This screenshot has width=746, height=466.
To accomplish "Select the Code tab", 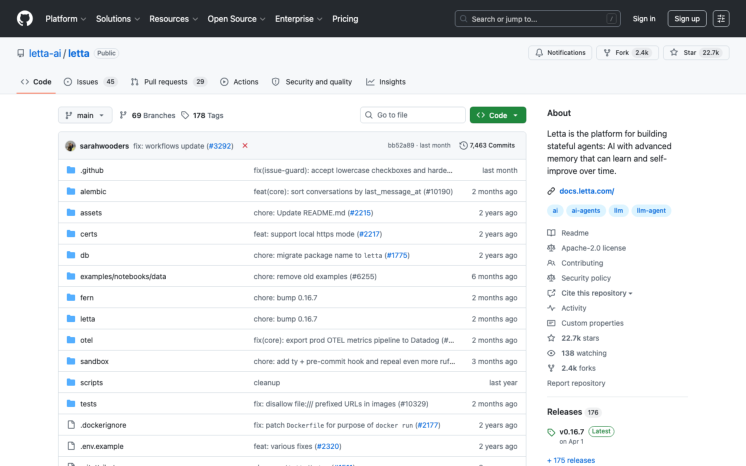I will pos(36,82).
